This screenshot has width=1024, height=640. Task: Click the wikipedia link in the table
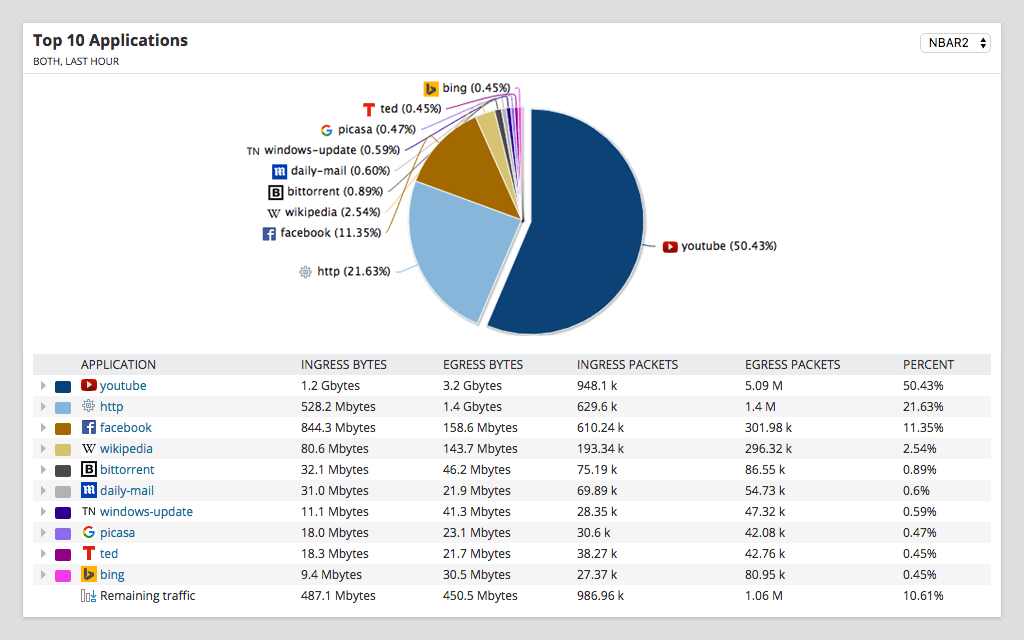click(x=125, y=448)
